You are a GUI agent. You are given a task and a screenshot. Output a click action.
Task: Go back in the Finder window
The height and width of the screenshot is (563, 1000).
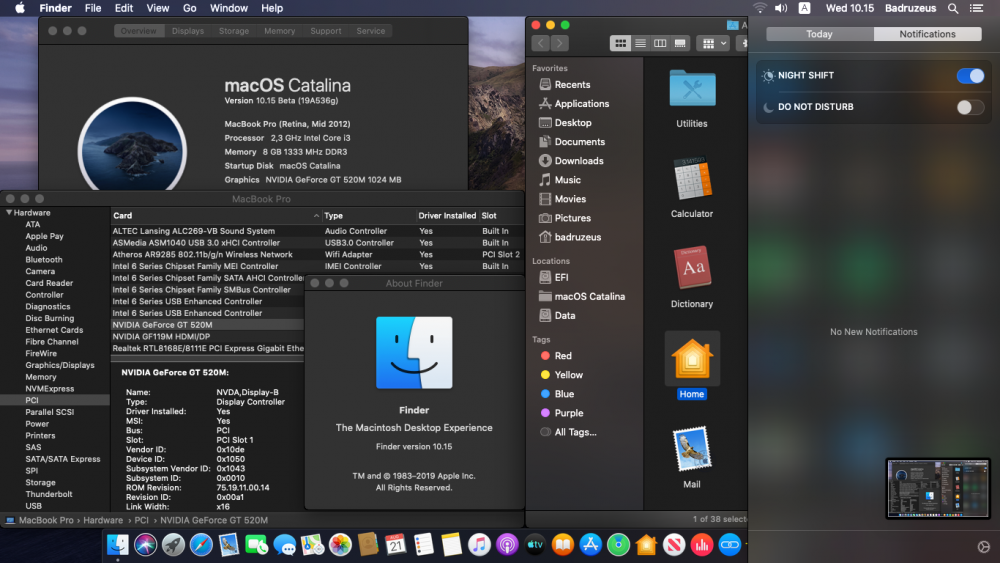click(x=541, y=43)
